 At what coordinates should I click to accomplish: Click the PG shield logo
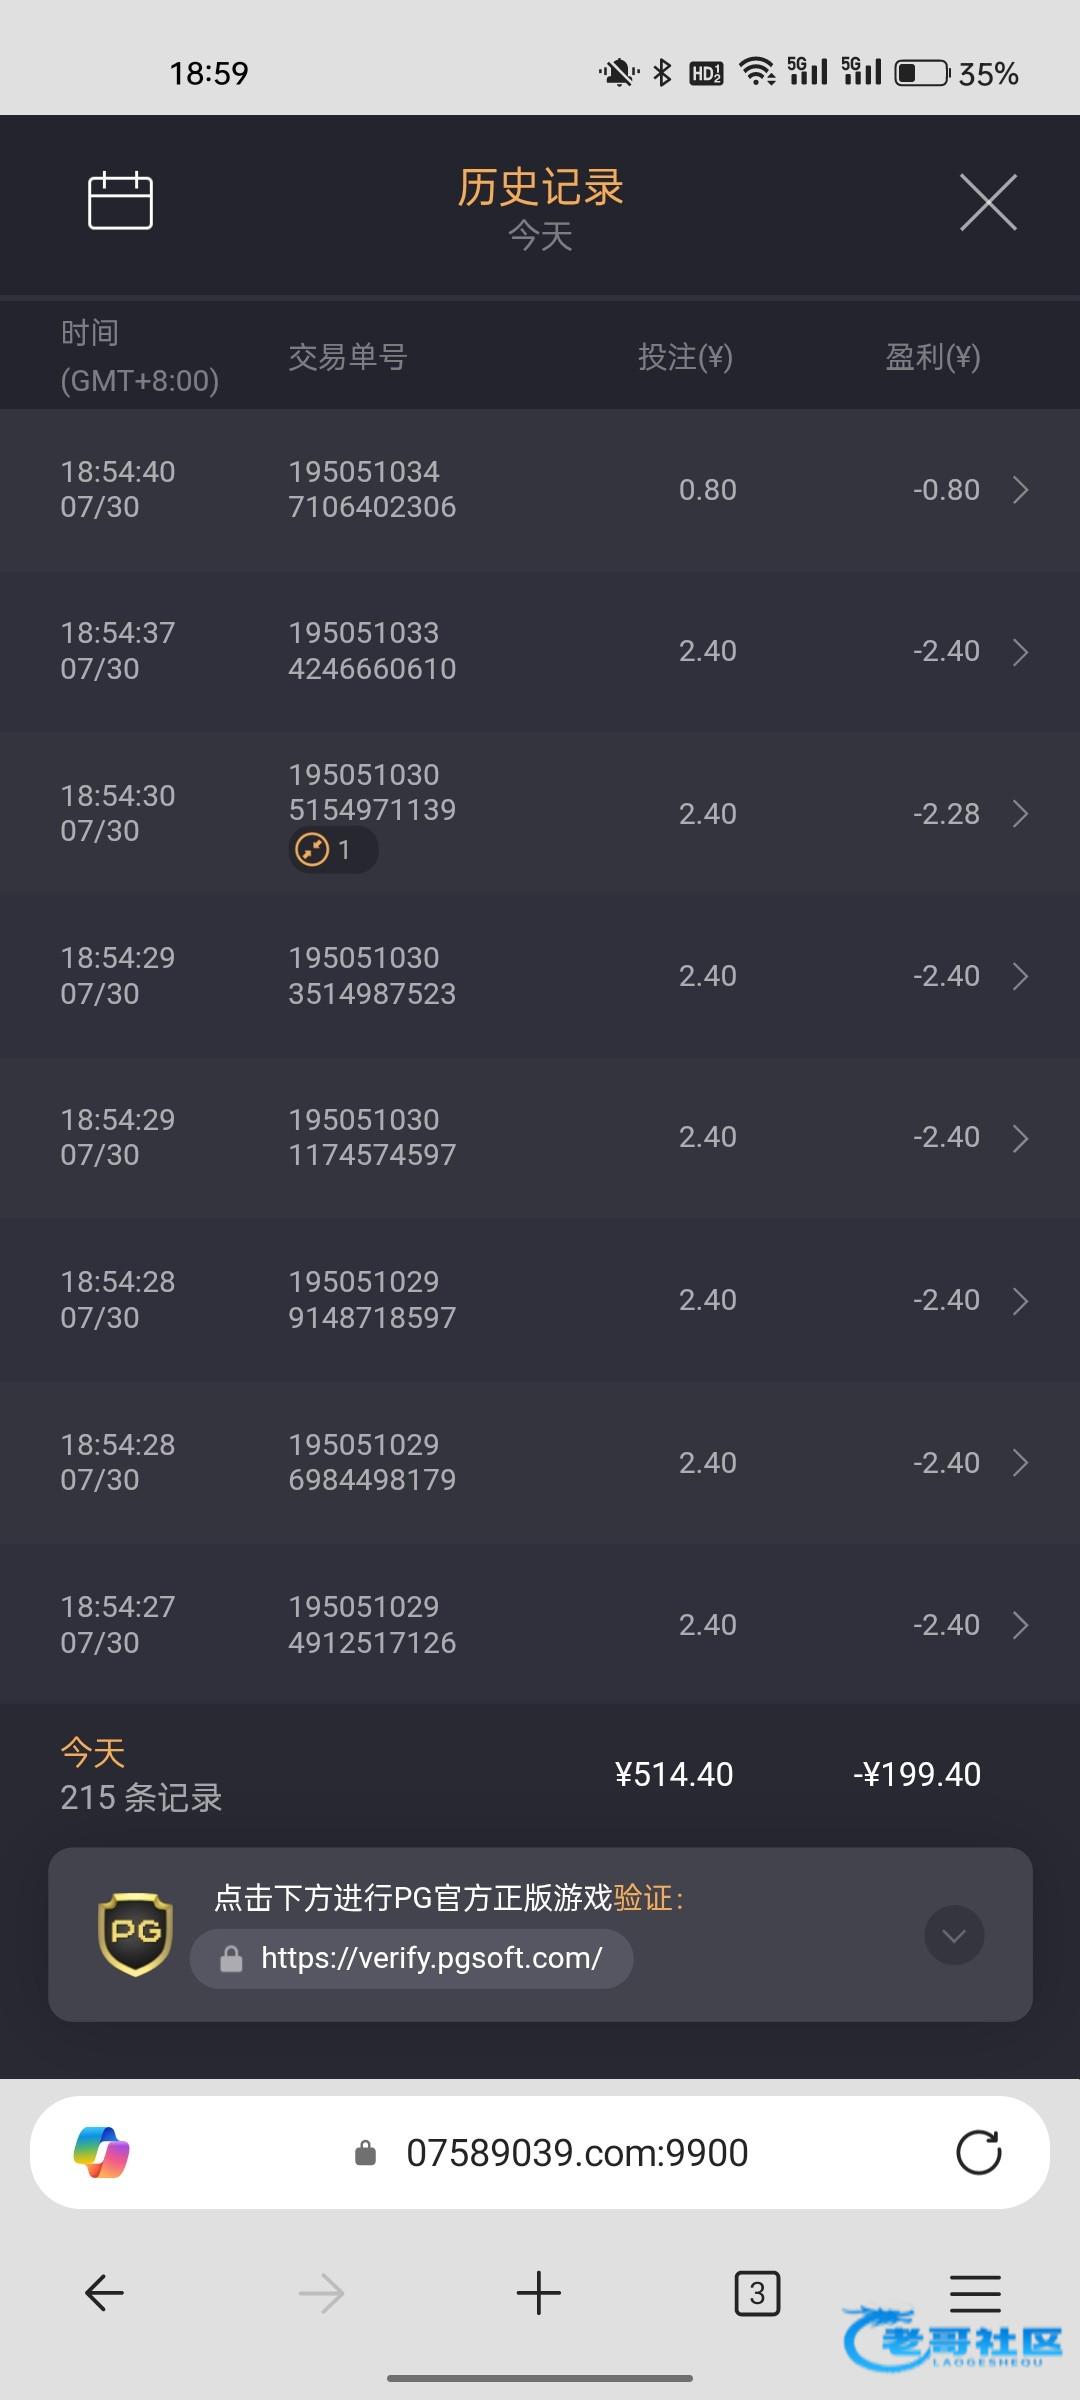pos(136,1933)
